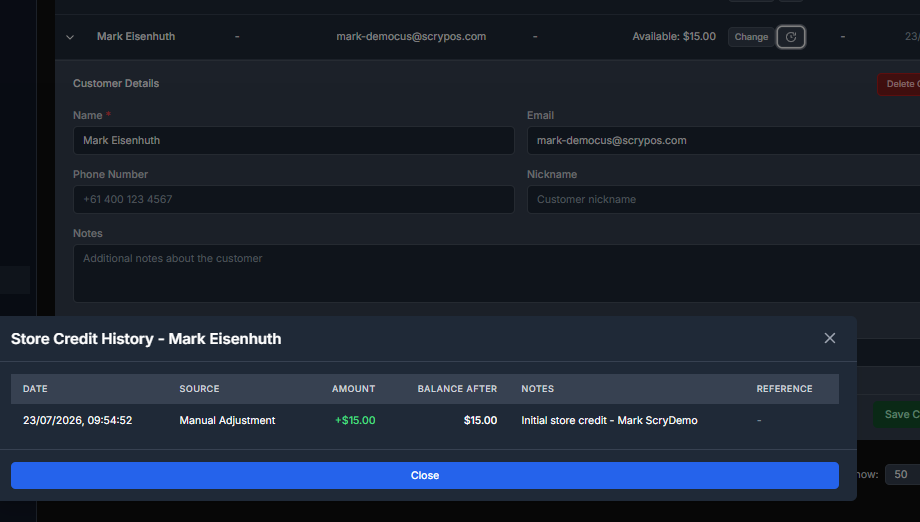Select the Initial store credit note text
The height and width of the screenshot is (522, 920).
pos(609,421)
